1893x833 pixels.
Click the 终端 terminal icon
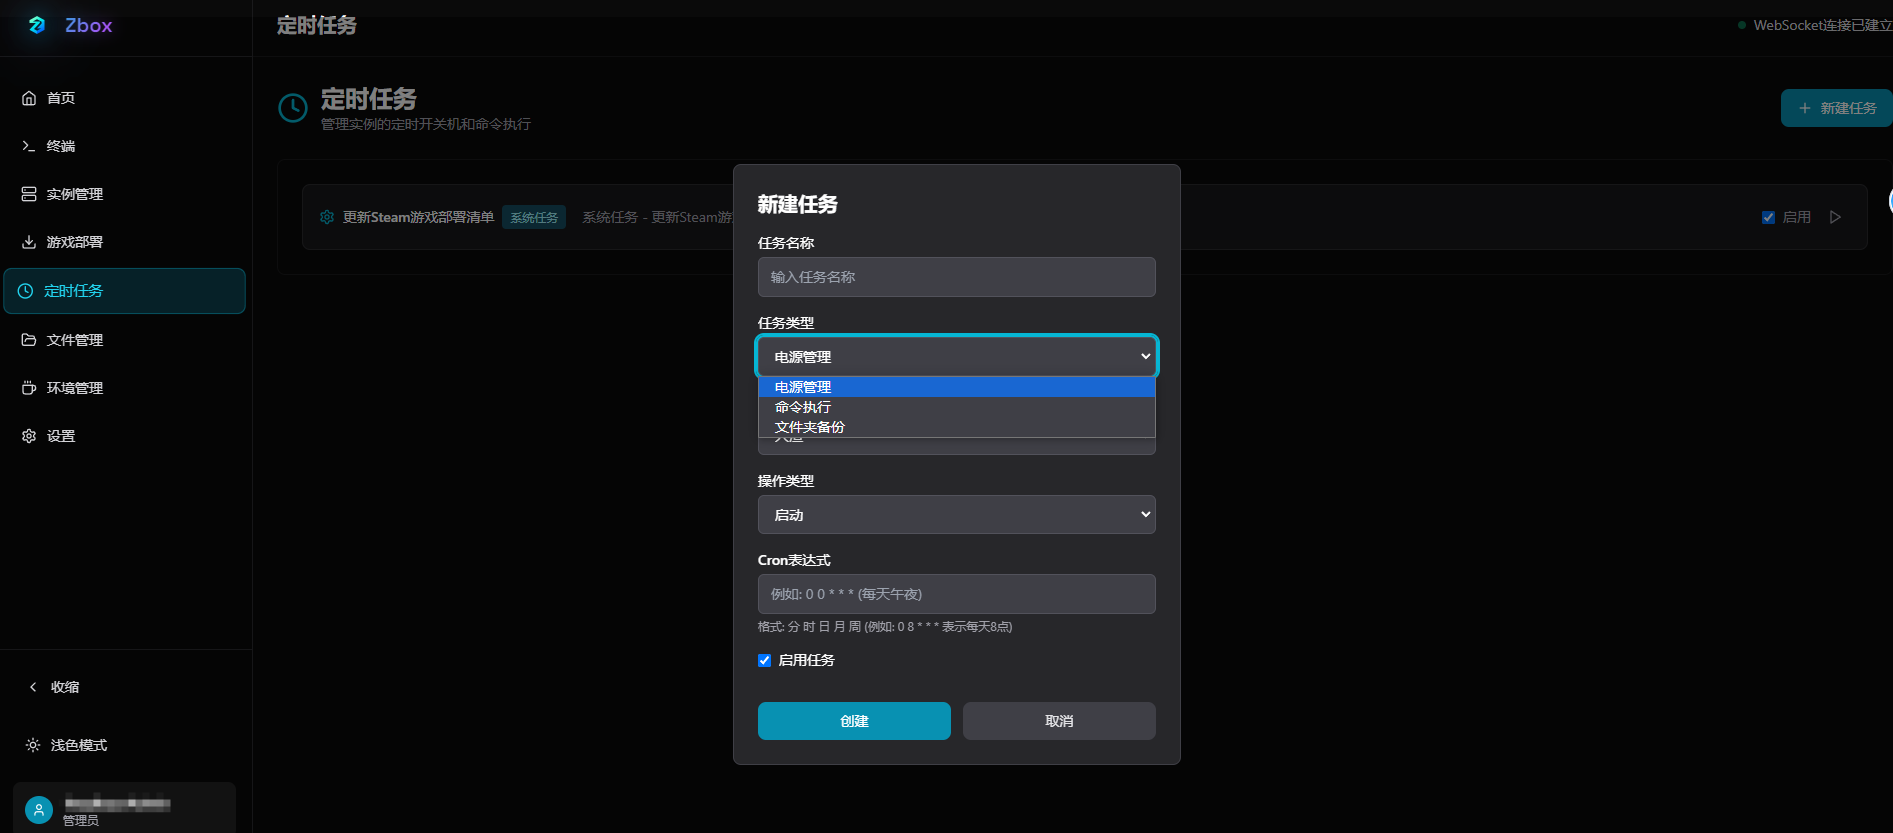point(29,146)
